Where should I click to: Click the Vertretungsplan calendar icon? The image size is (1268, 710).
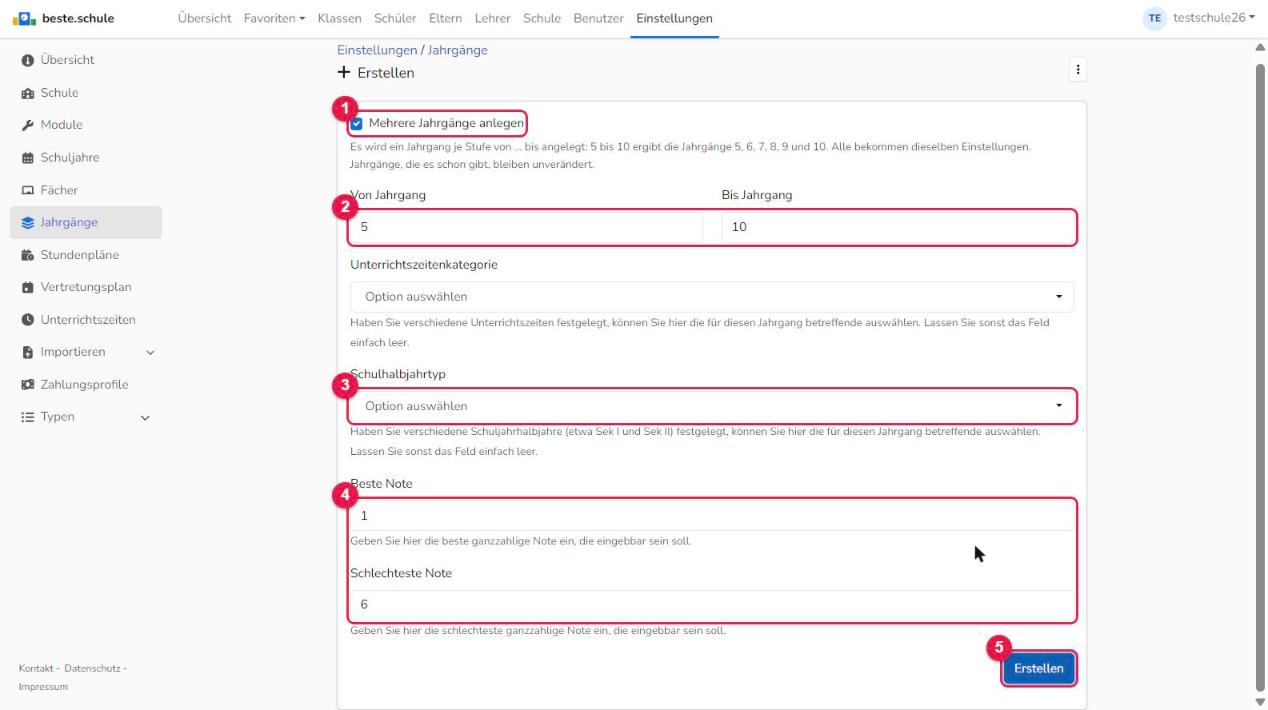point(26,287)
